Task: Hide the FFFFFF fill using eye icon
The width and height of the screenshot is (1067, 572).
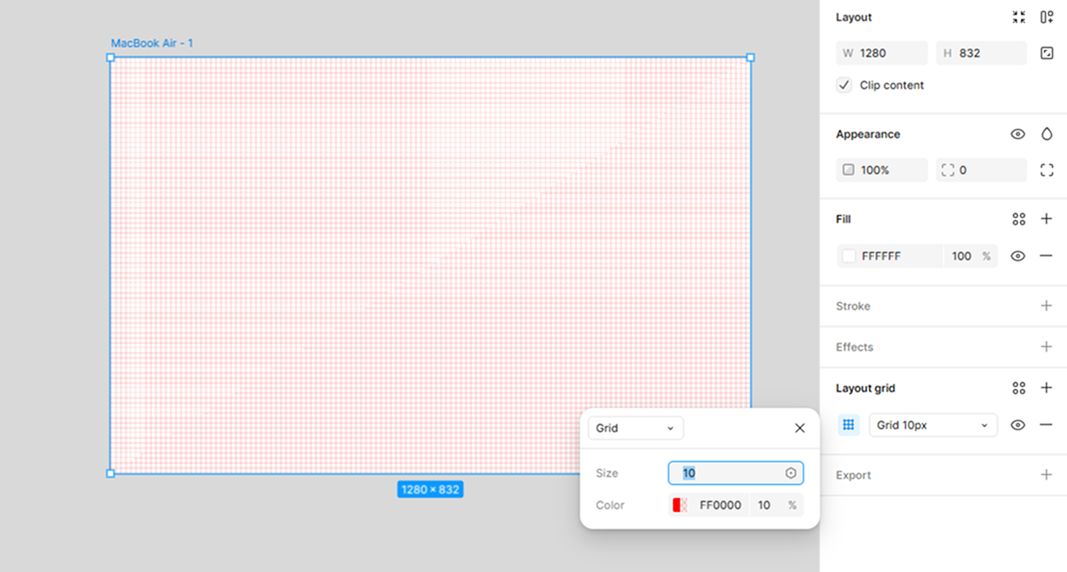Action: point(1018,256)
